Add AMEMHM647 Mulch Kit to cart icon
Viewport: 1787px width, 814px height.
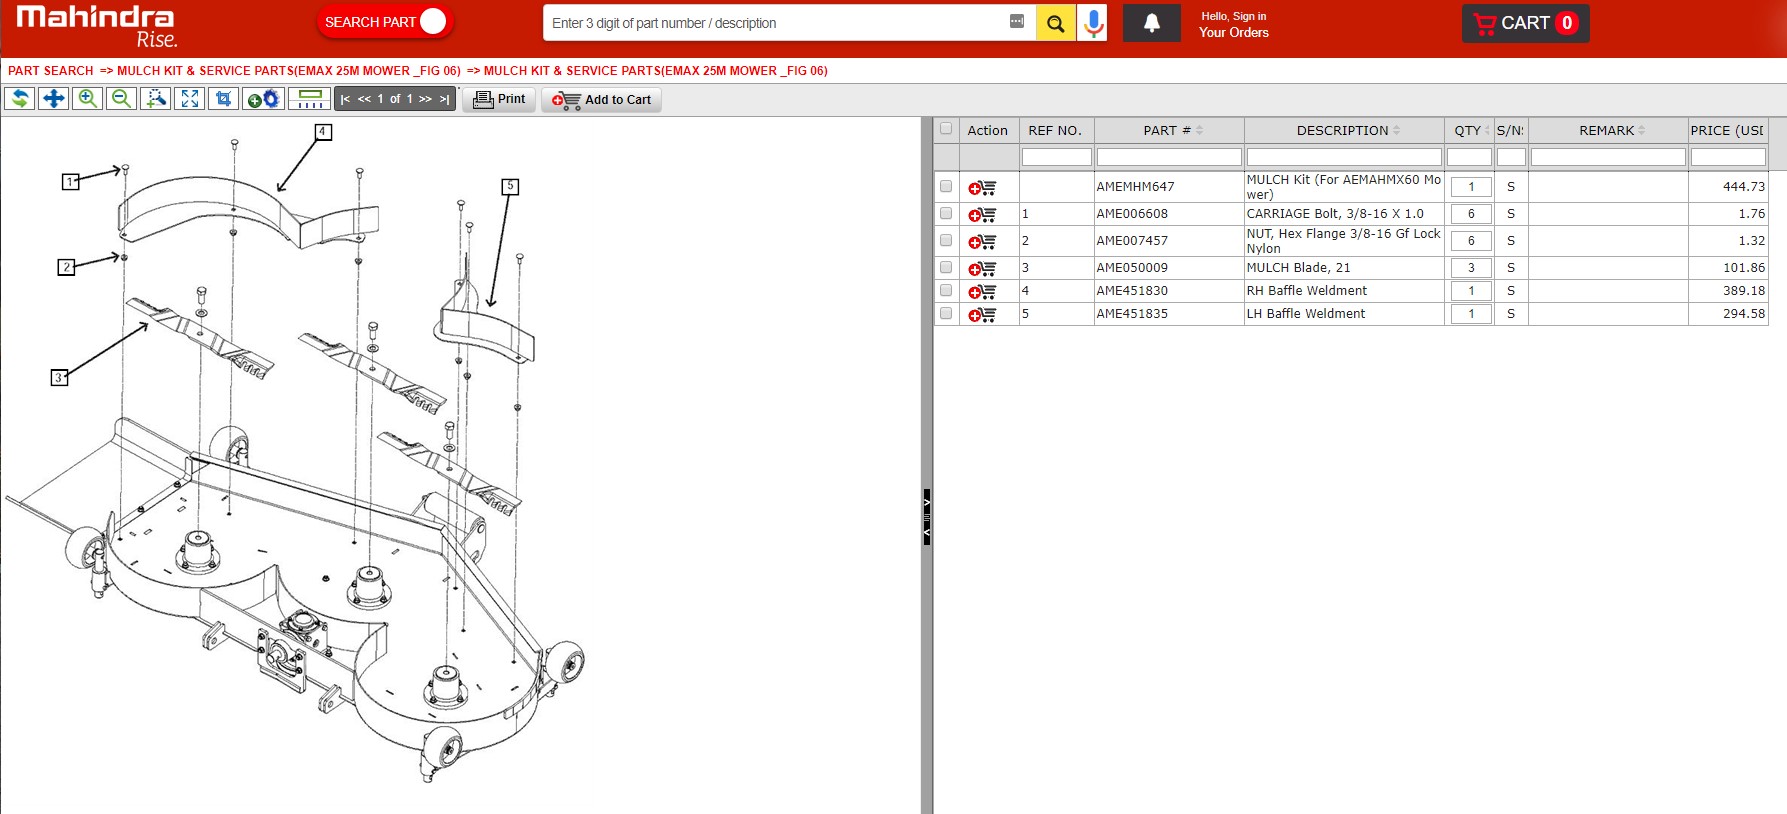pos(982,187)
